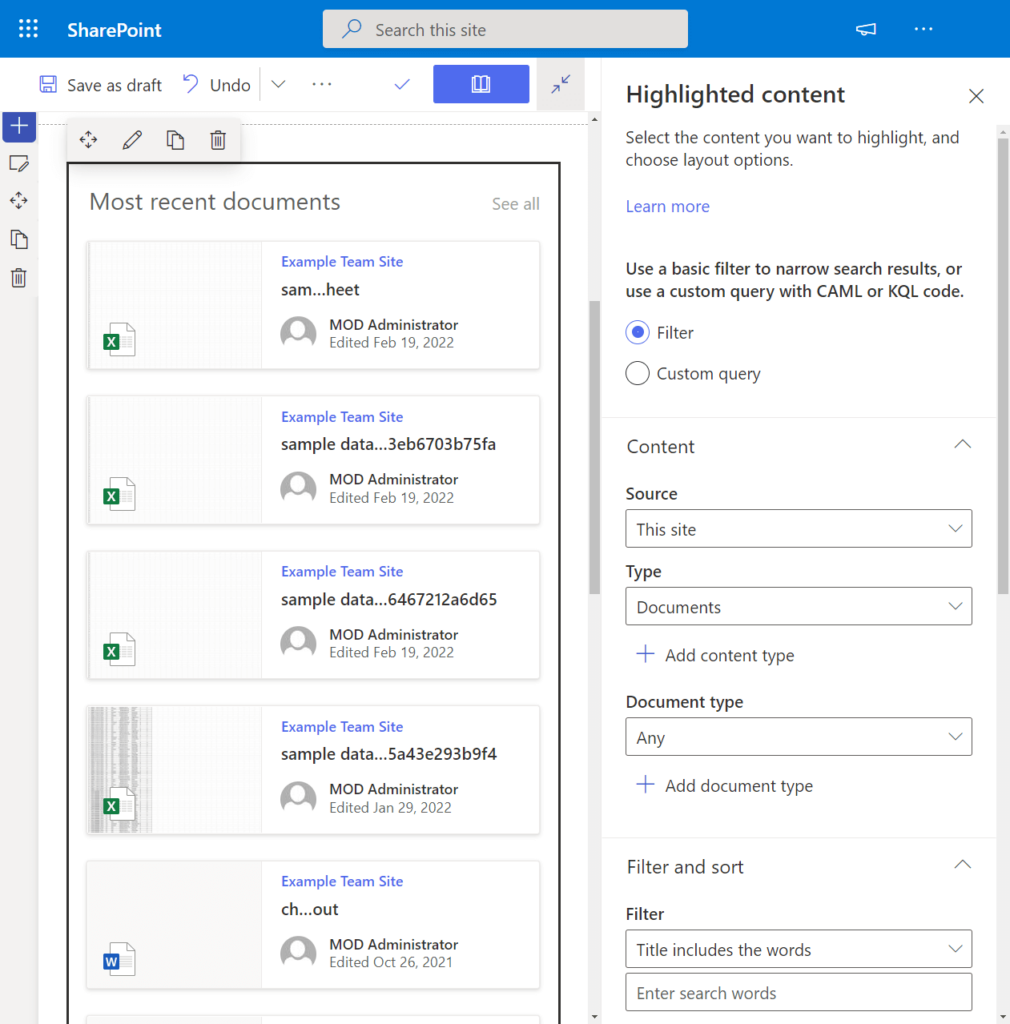The height and width of the screenshot is (1024, 1010).
Task: Click the Enter search words field
Action: pyautogui.click(x=798, y=993)
